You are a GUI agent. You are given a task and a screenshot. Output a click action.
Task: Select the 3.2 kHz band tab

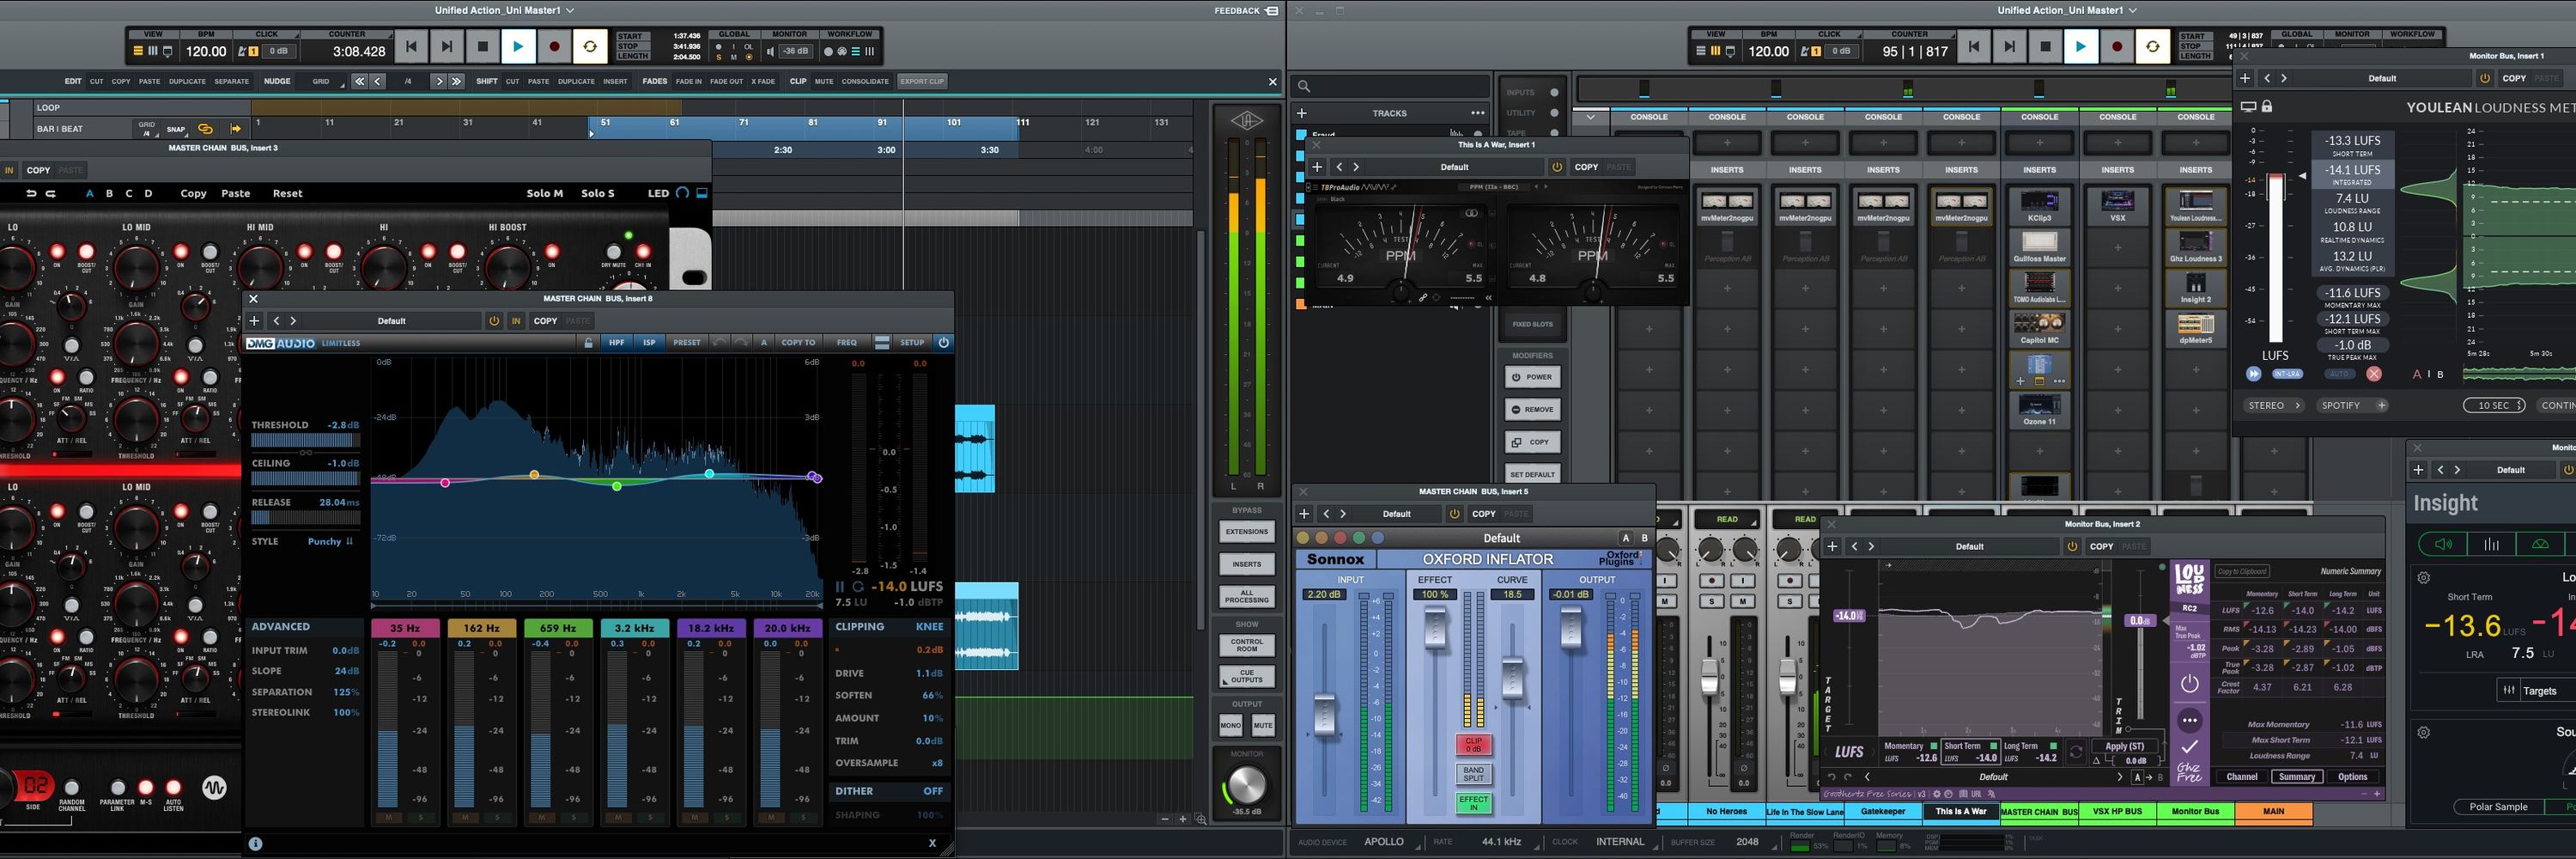point(634,628)
